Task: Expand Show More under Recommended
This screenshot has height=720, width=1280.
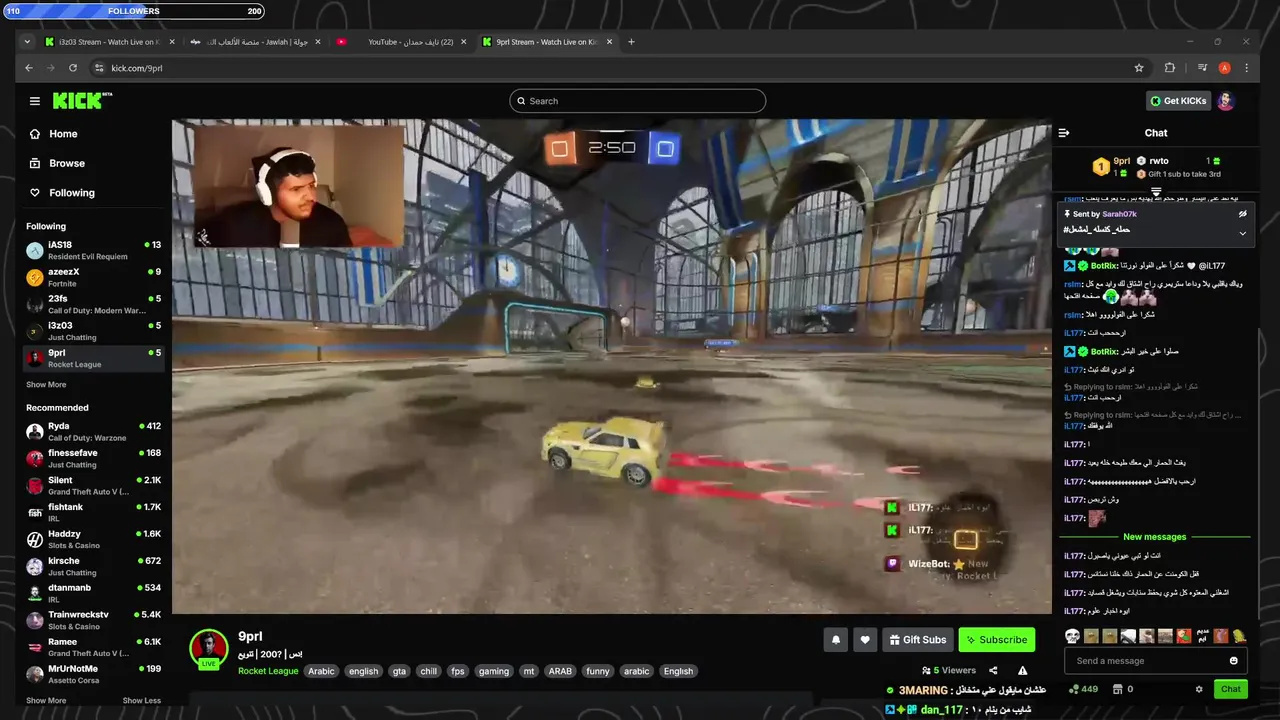Action: 46,701
